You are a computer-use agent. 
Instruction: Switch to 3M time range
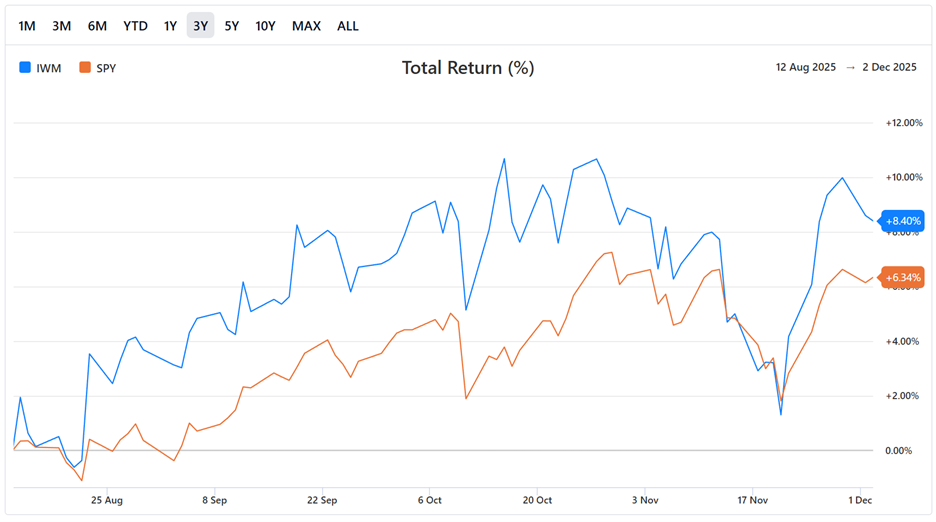pos(62,26)
